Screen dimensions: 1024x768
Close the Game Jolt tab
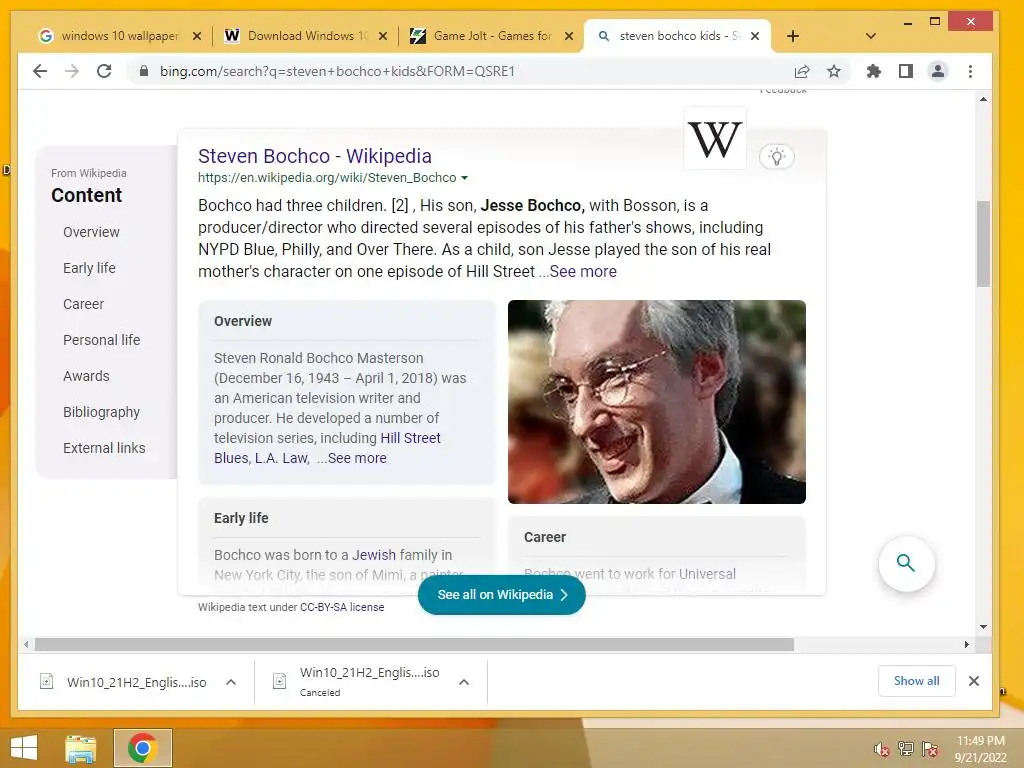point(569,37)
